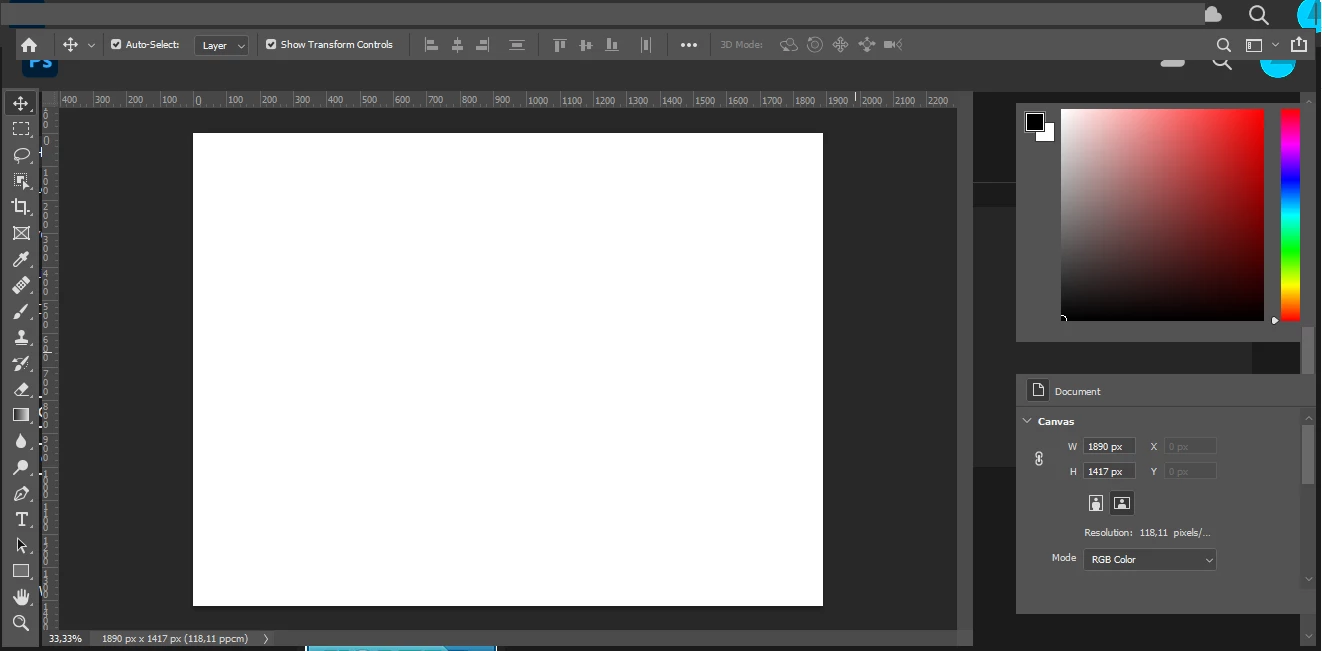Viewport: 1322px width, 651px height.
Task: Select the Path Selection tool
Action: [x=21, y=545]
